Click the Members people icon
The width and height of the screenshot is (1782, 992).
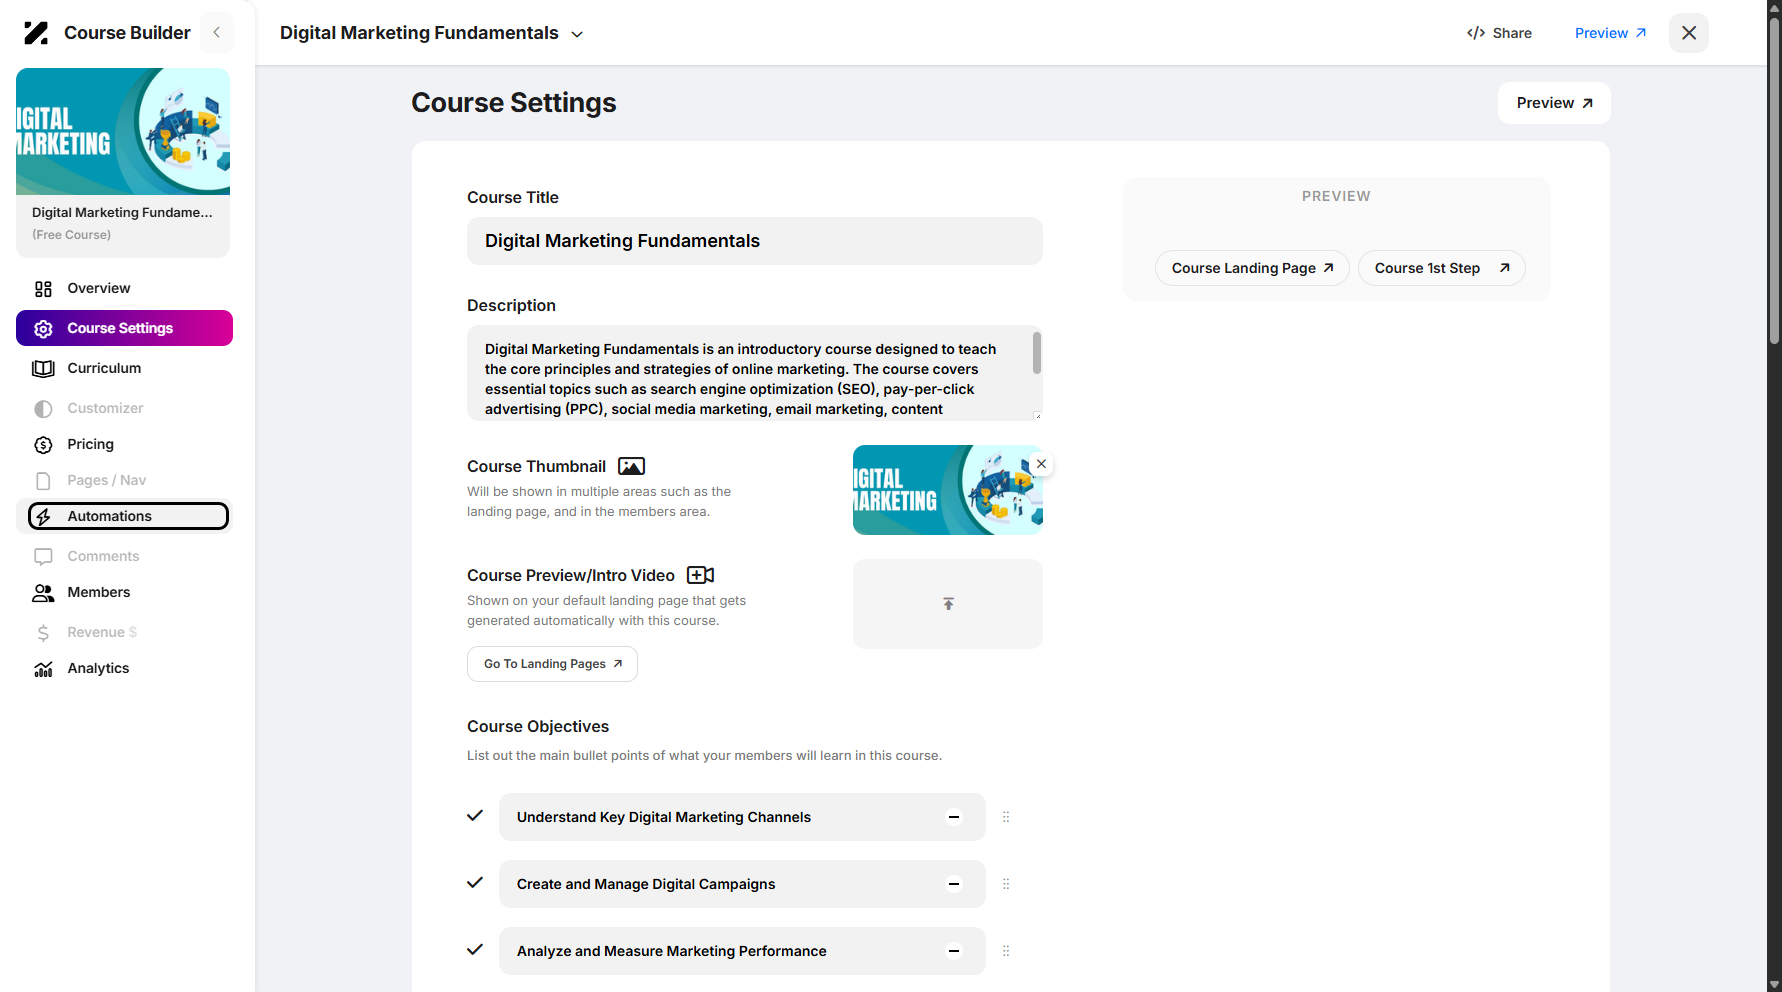click(43, 593)
